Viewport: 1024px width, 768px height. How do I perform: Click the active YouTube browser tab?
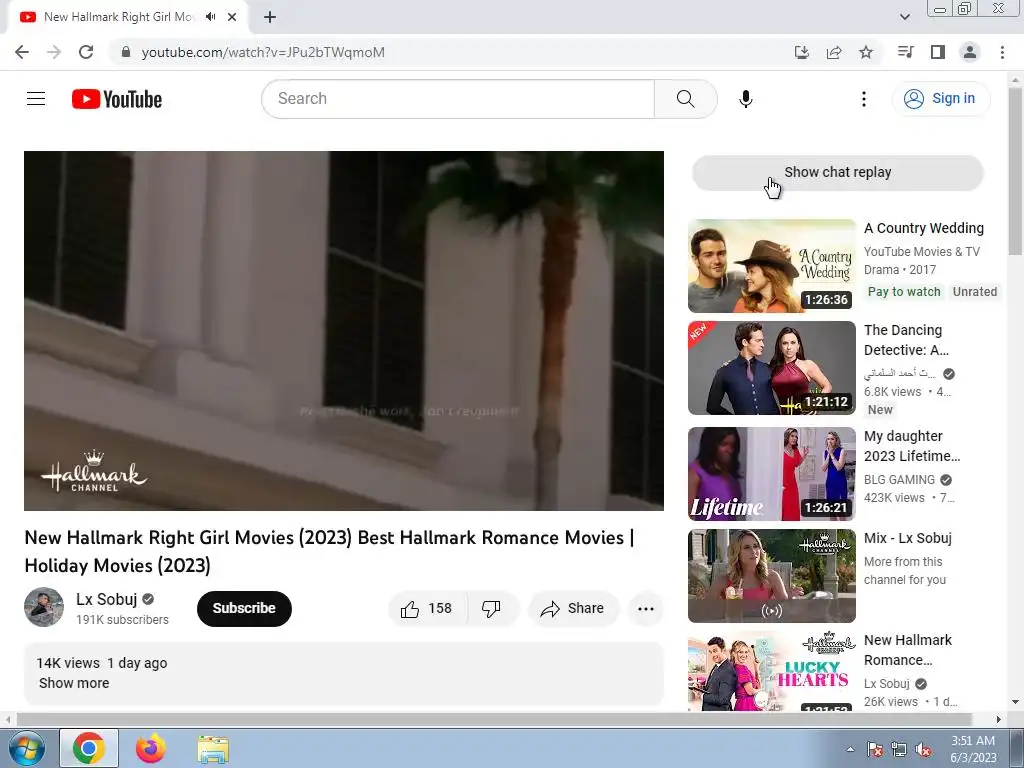[128, 17]
